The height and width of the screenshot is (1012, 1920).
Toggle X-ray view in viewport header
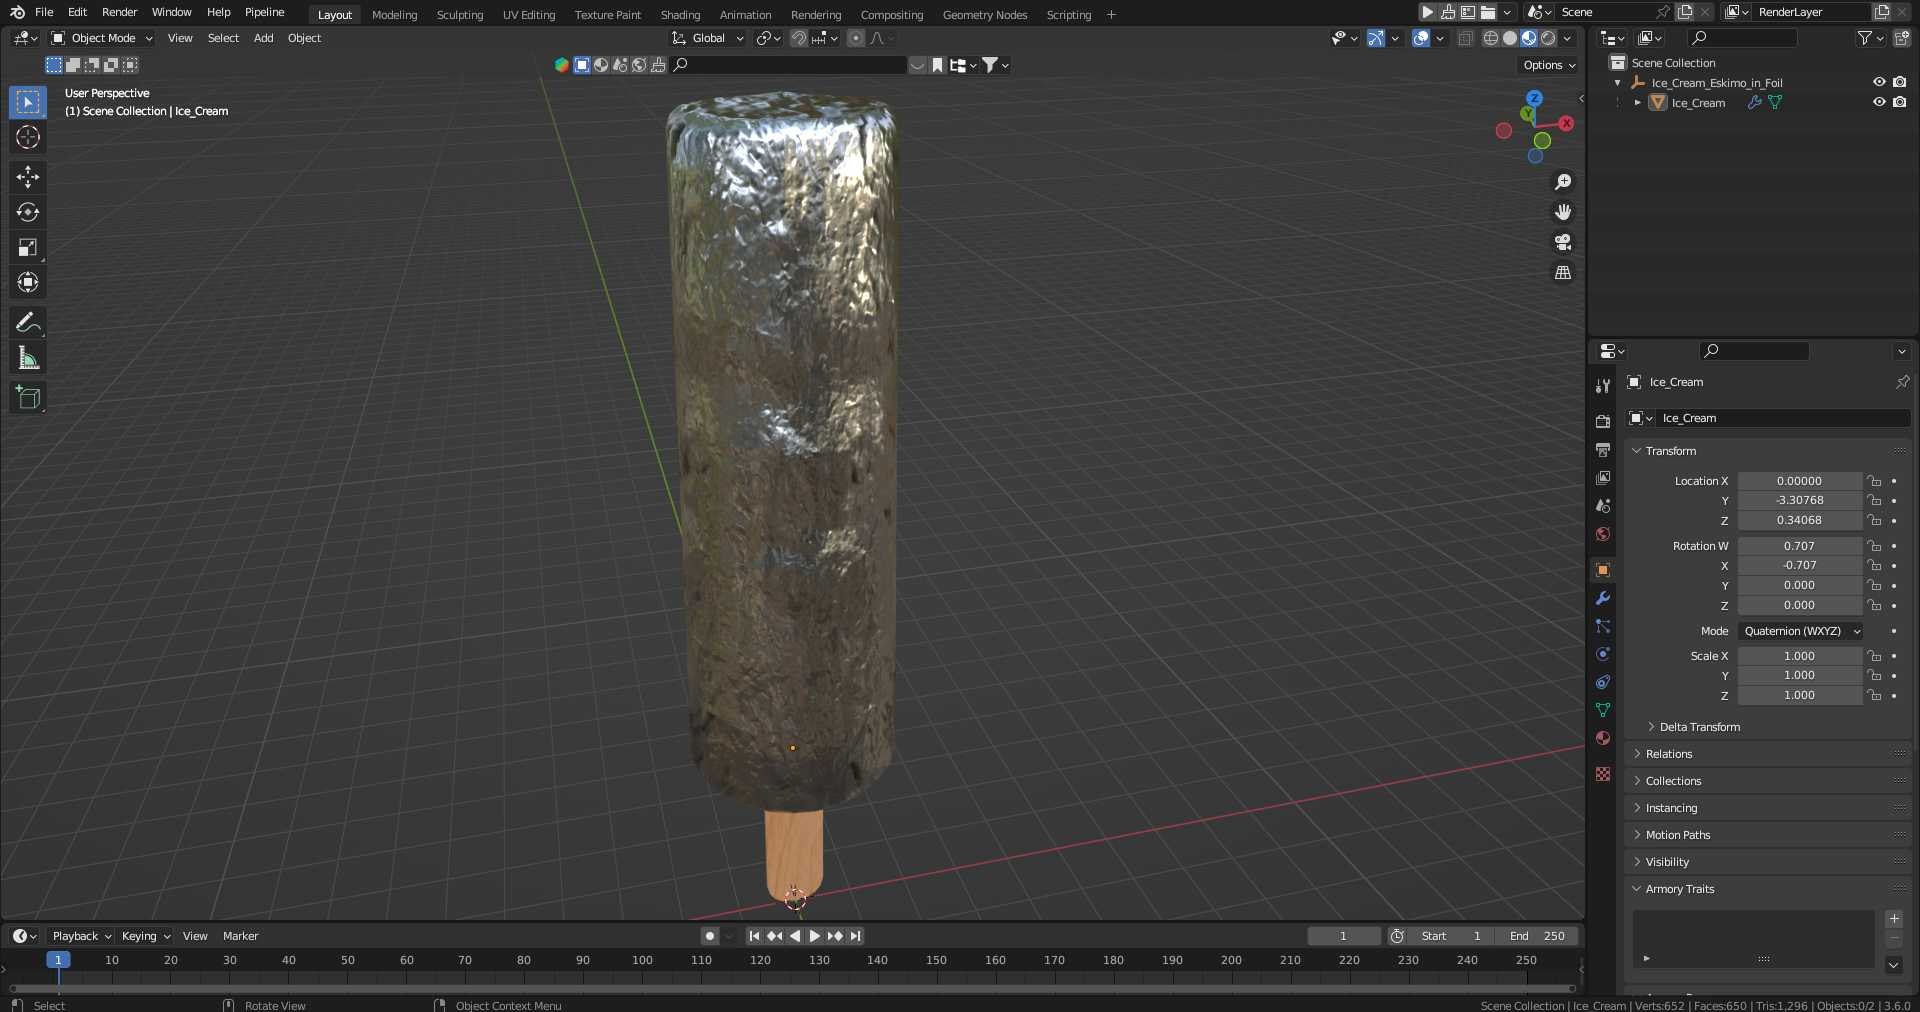tap(1465, 38)
